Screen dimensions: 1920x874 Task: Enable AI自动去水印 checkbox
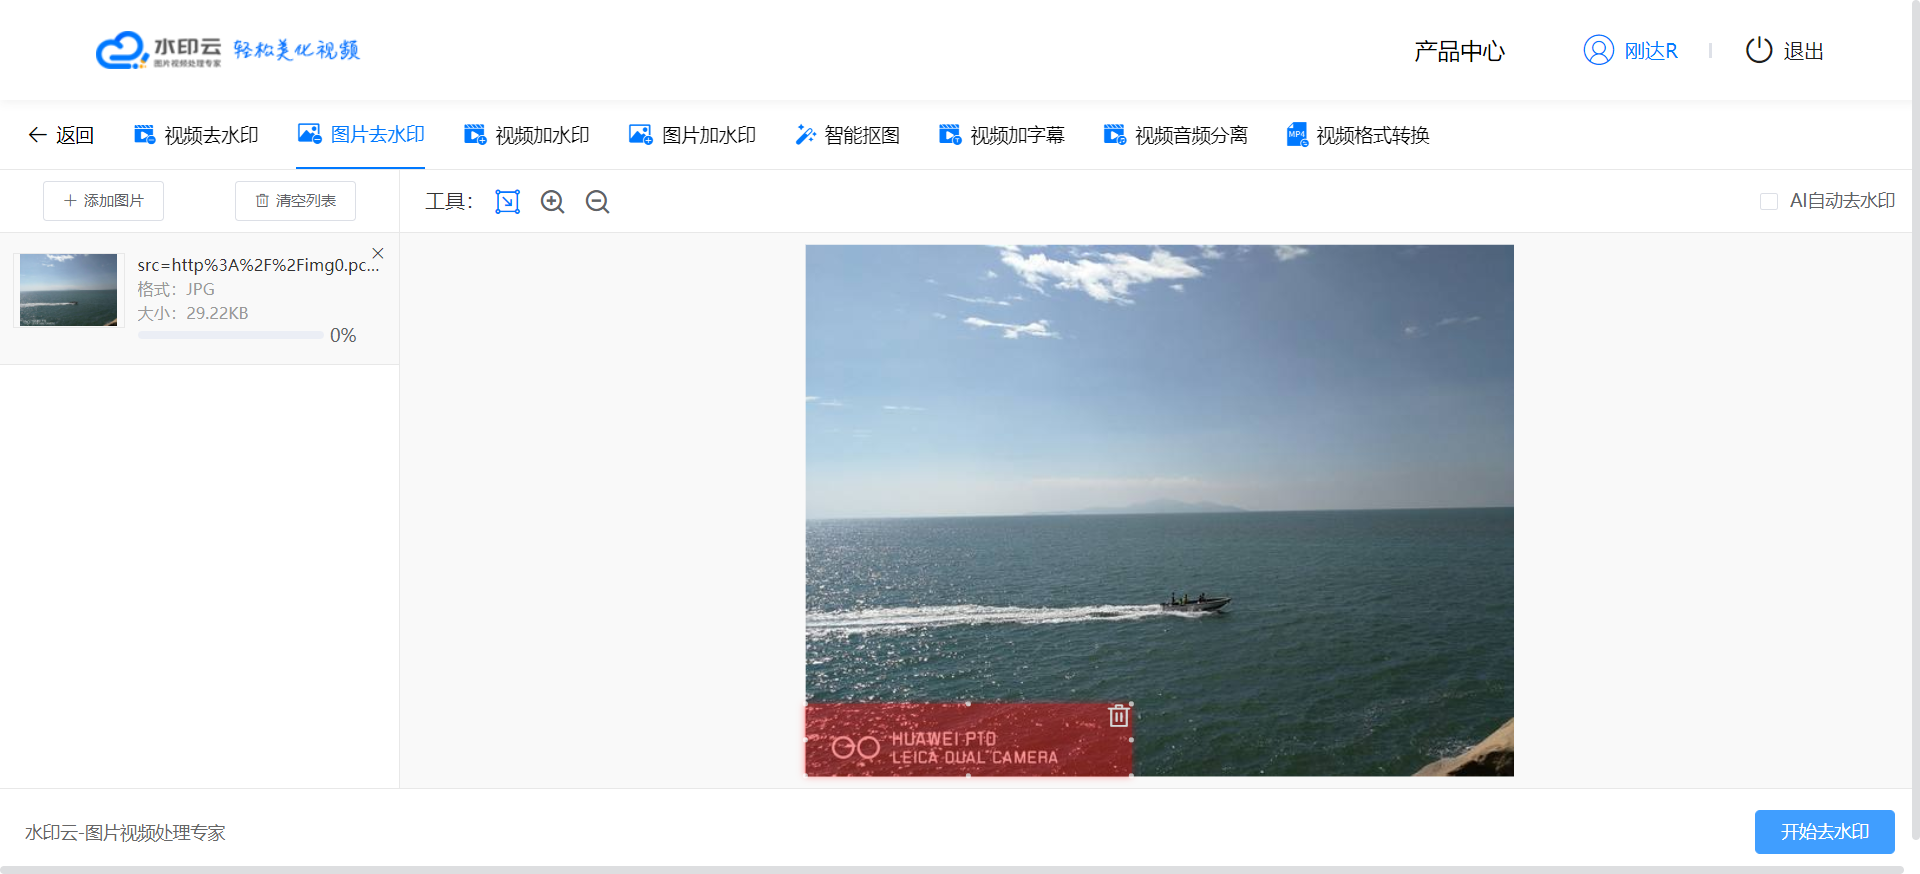(1768, 202)
